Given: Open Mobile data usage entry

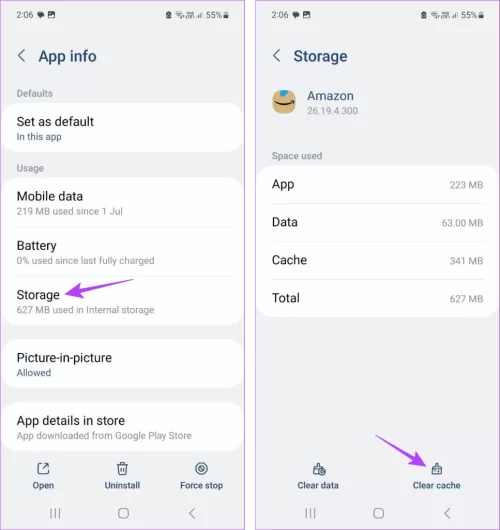Looking at the screenshot, I should [122, 203].
